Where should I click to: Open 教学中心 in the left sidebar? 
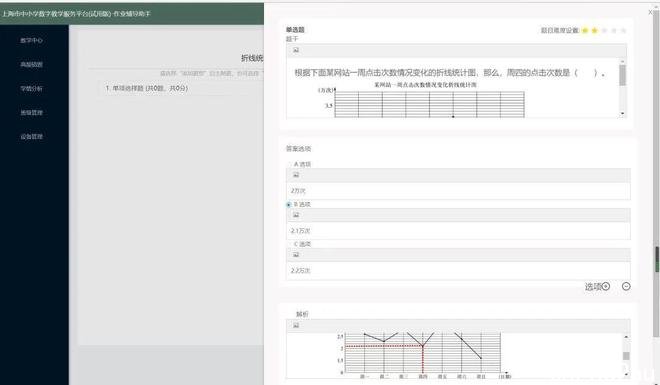pos(32,40)
